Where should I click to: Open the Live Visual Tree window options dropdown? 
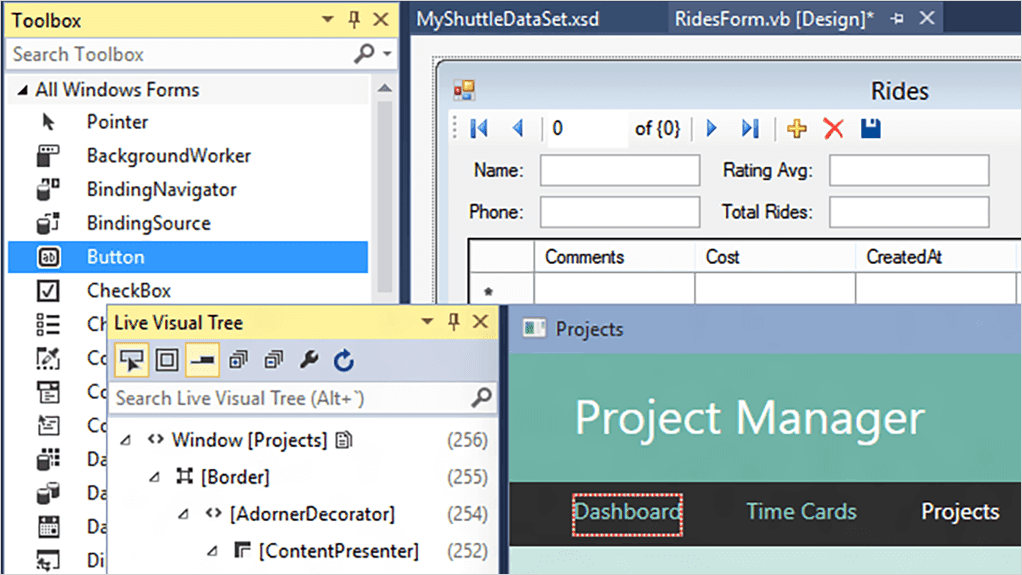pos(427,323)
